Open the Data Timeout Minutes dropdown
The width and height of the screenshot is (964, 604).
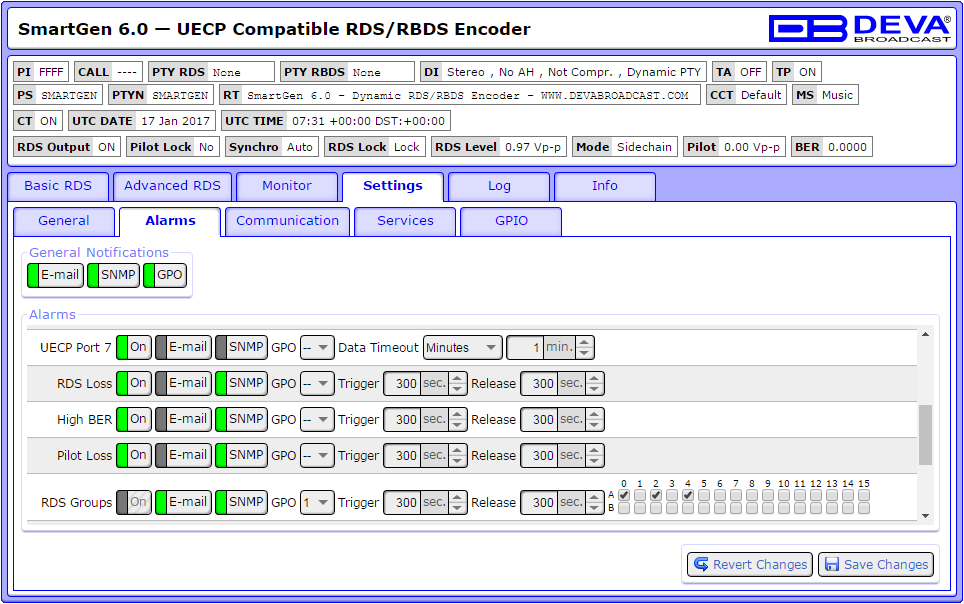point(462,348)
